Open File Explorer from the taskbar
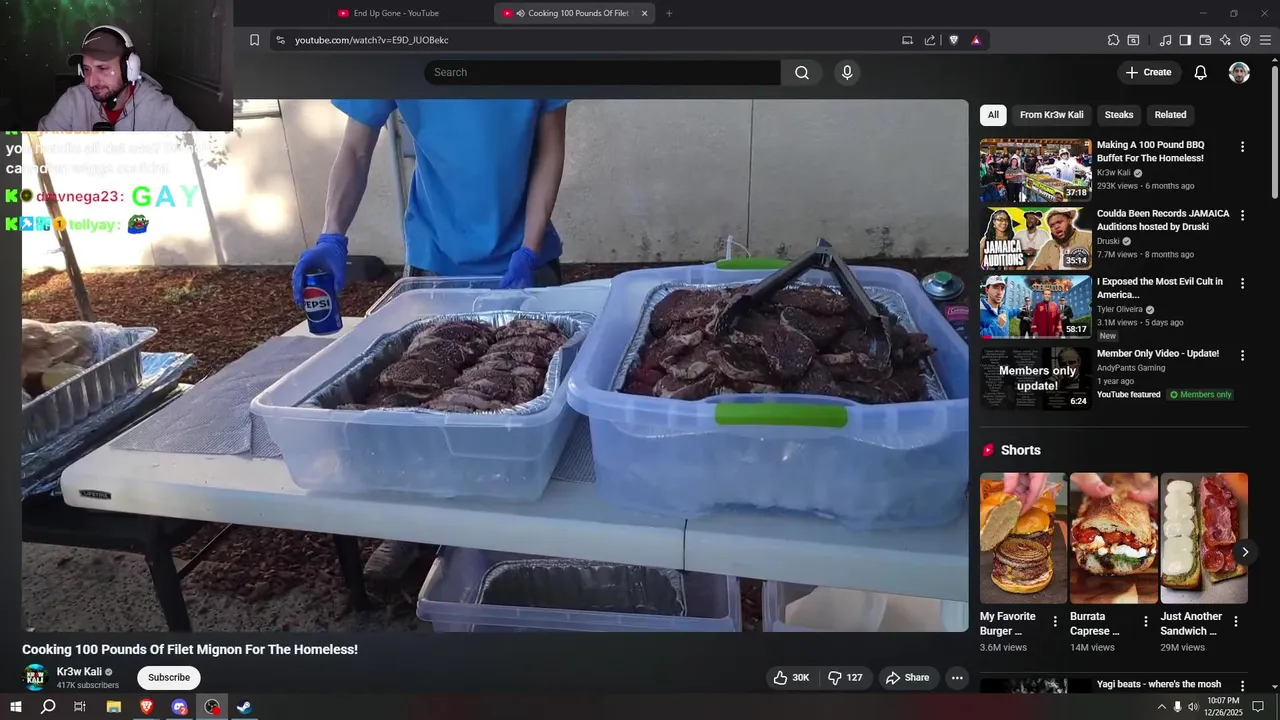 pos(114,707)
